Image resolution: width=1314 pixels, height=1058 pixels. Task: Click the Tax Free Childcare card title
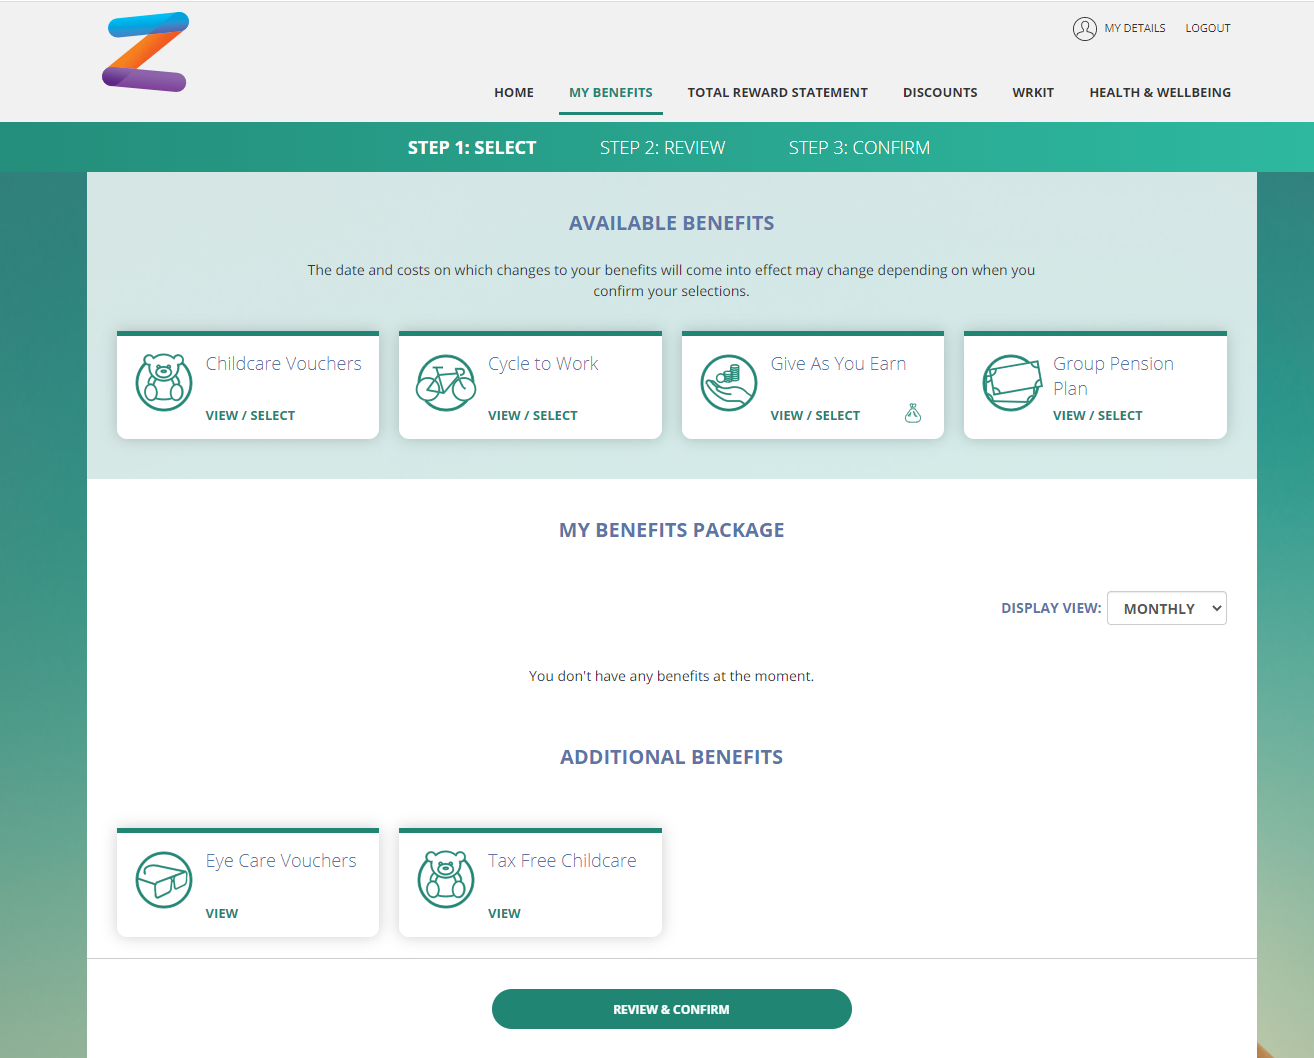(562, 861)
